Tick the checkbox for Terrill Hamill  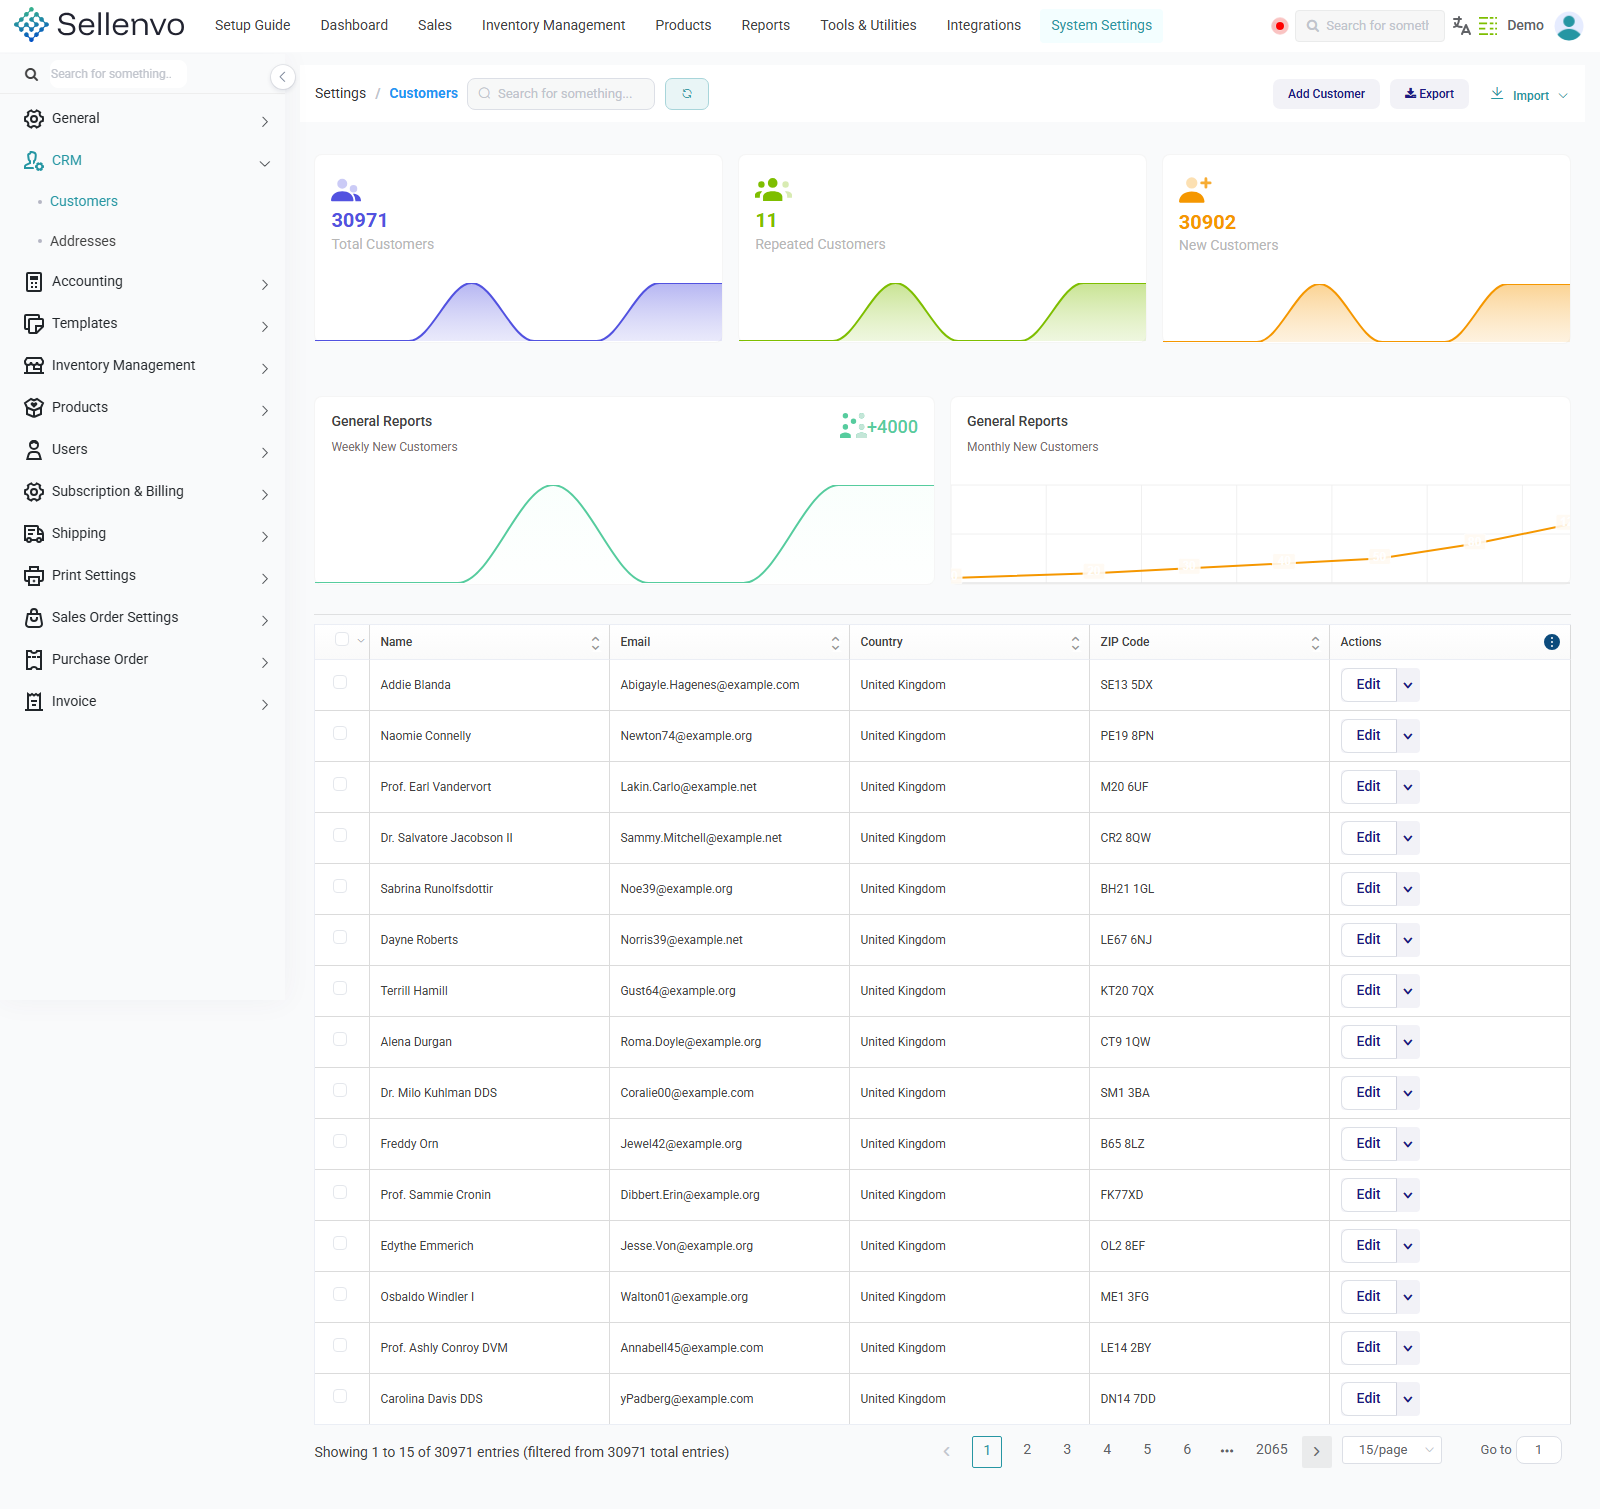[x=340, y=988]
